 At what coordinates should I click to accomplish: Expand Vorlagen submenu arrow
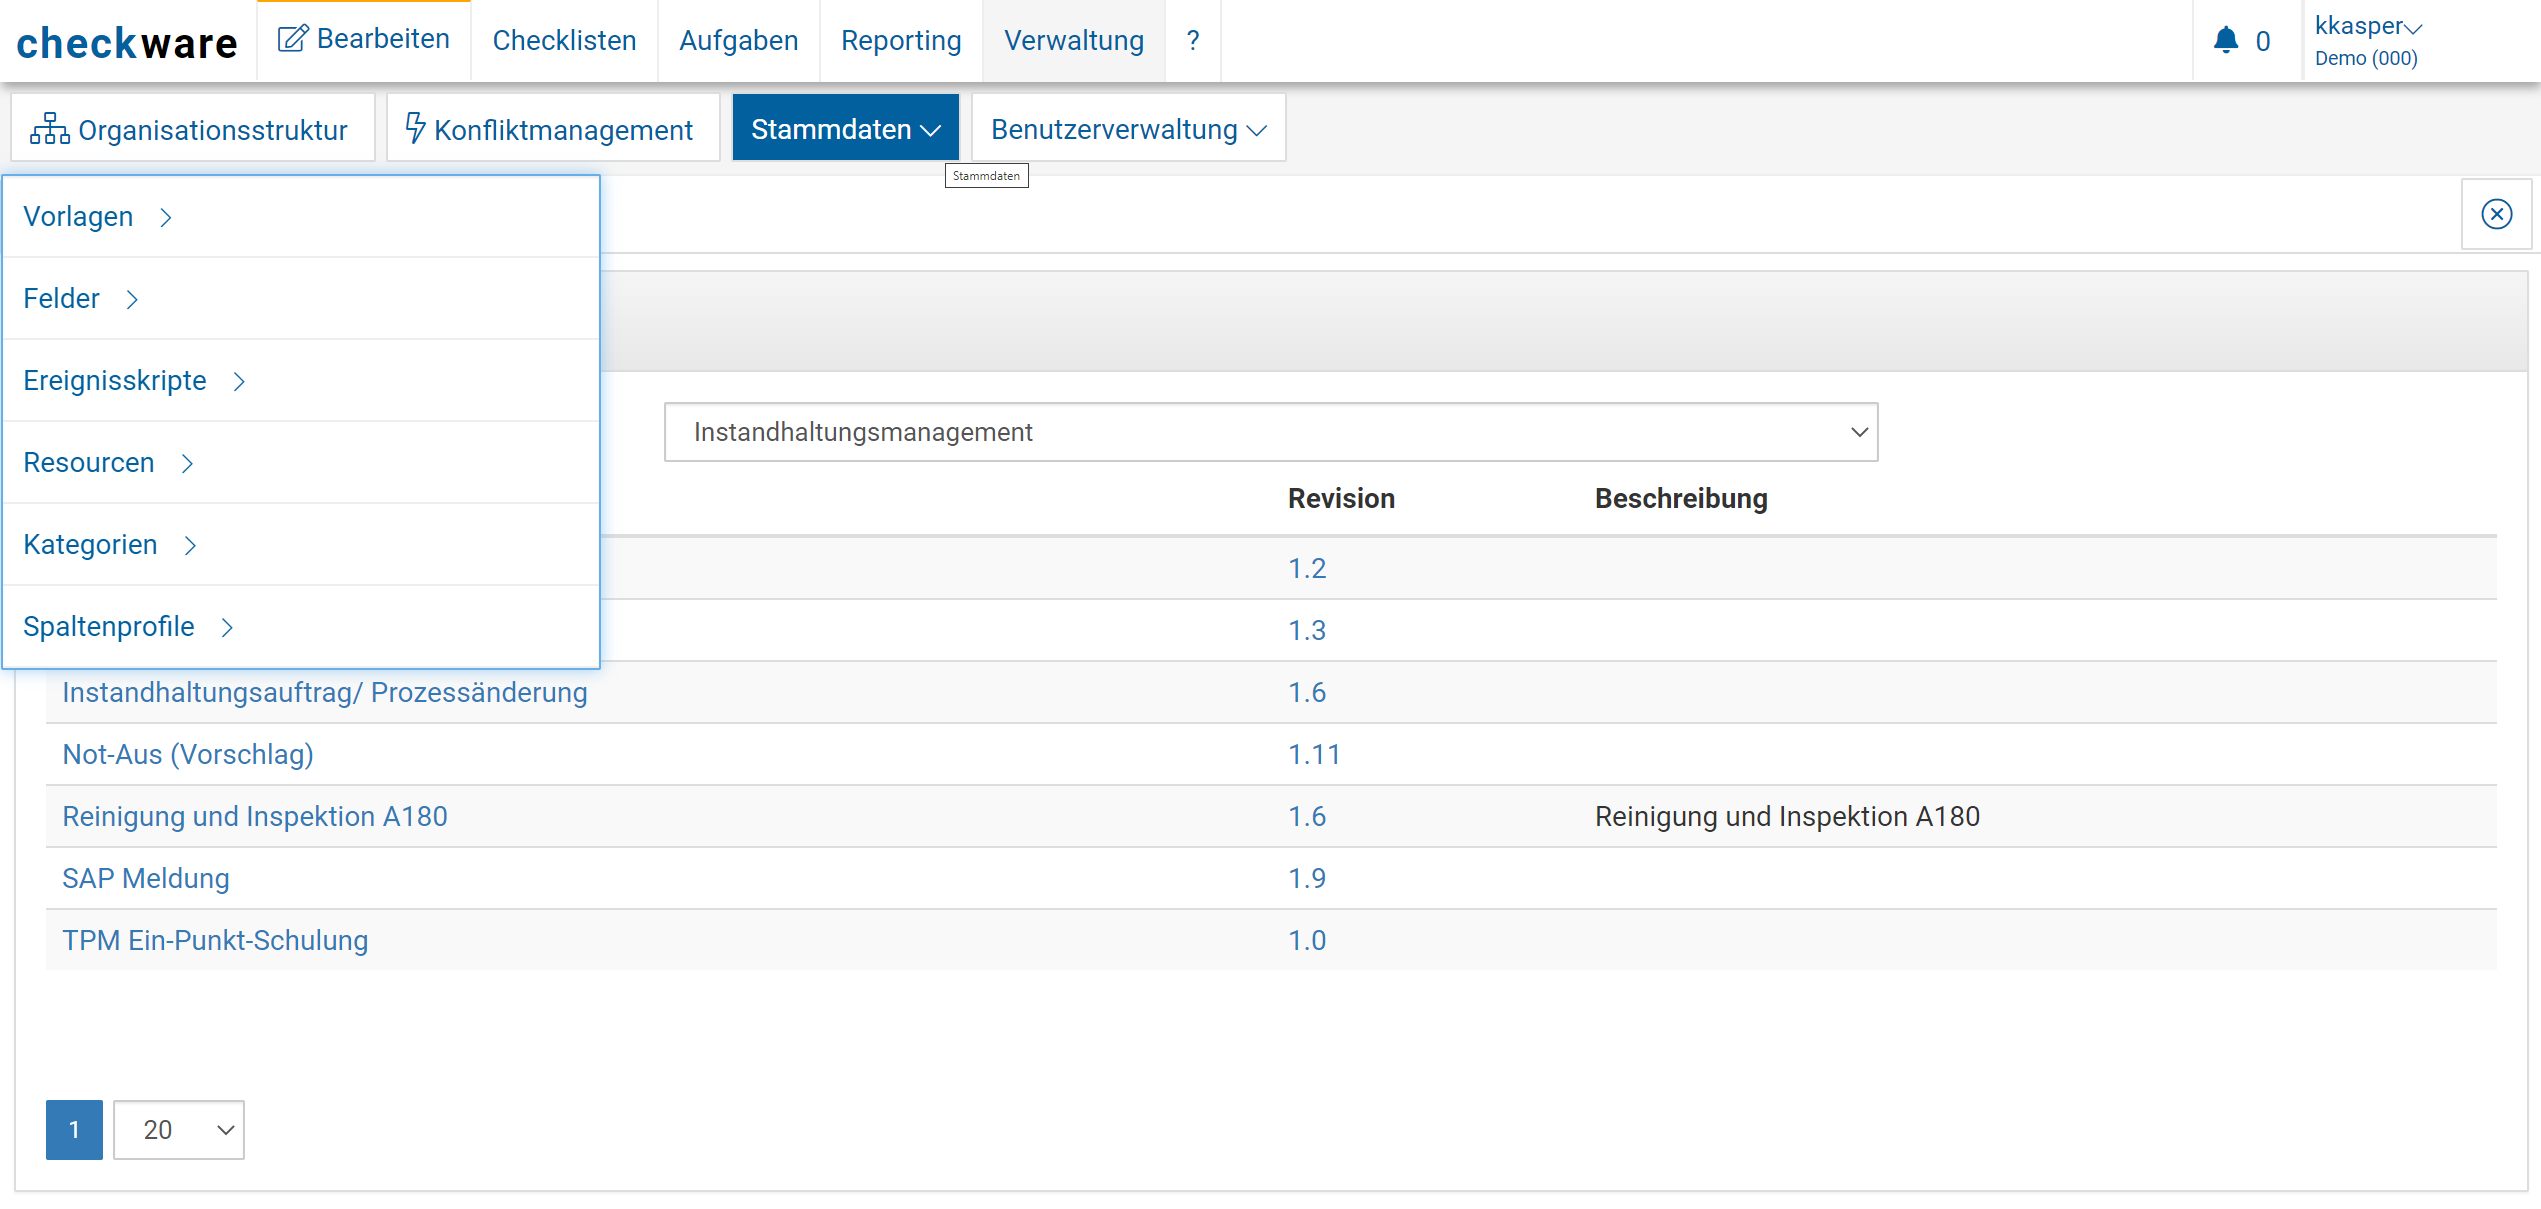pyautogui.click(x=166, y=217)
